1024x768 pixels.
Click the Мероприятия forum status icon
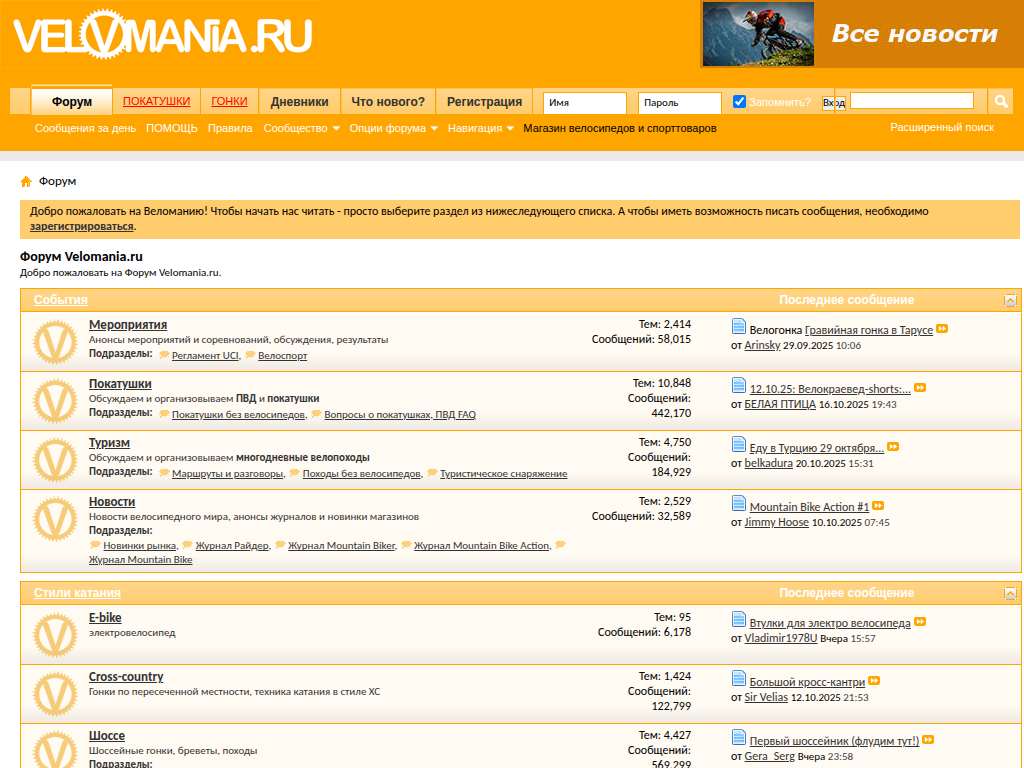click(x=54, y=342)
